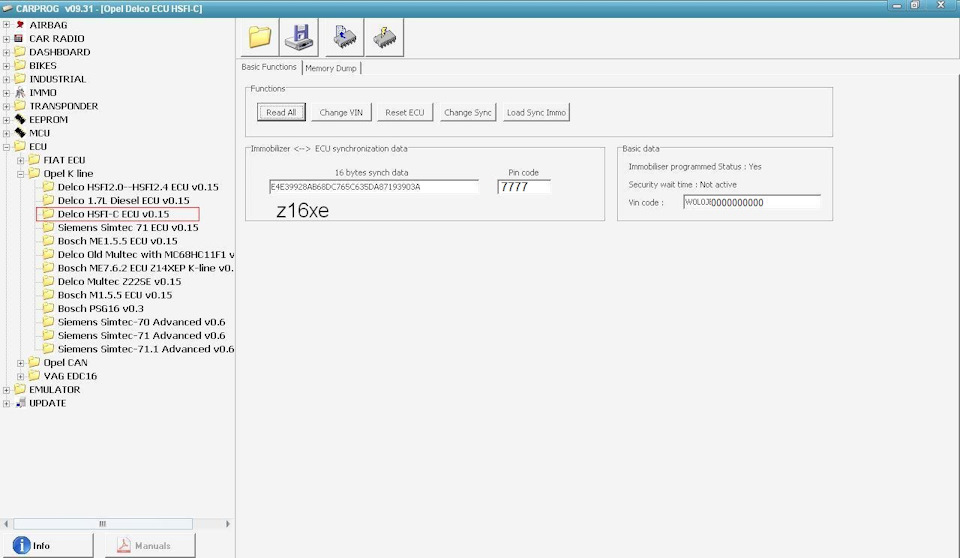Select Delco HSFI2.0--HSFI2.4 ECU v0.15
This screenshot has width=960, height=558.
point(138,187)
